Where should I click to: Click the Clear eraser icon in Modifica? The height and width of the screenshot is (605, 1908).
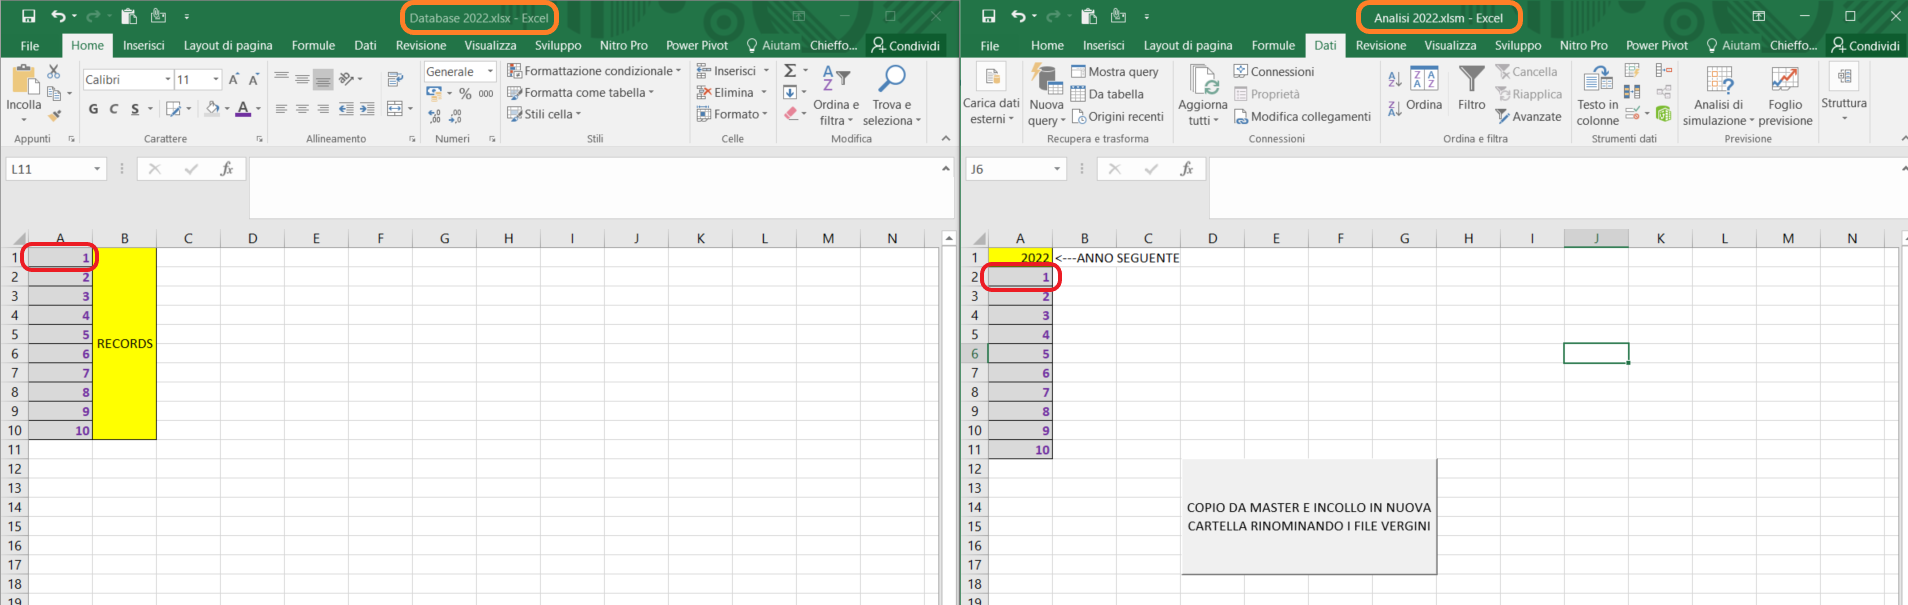(791, 114)
